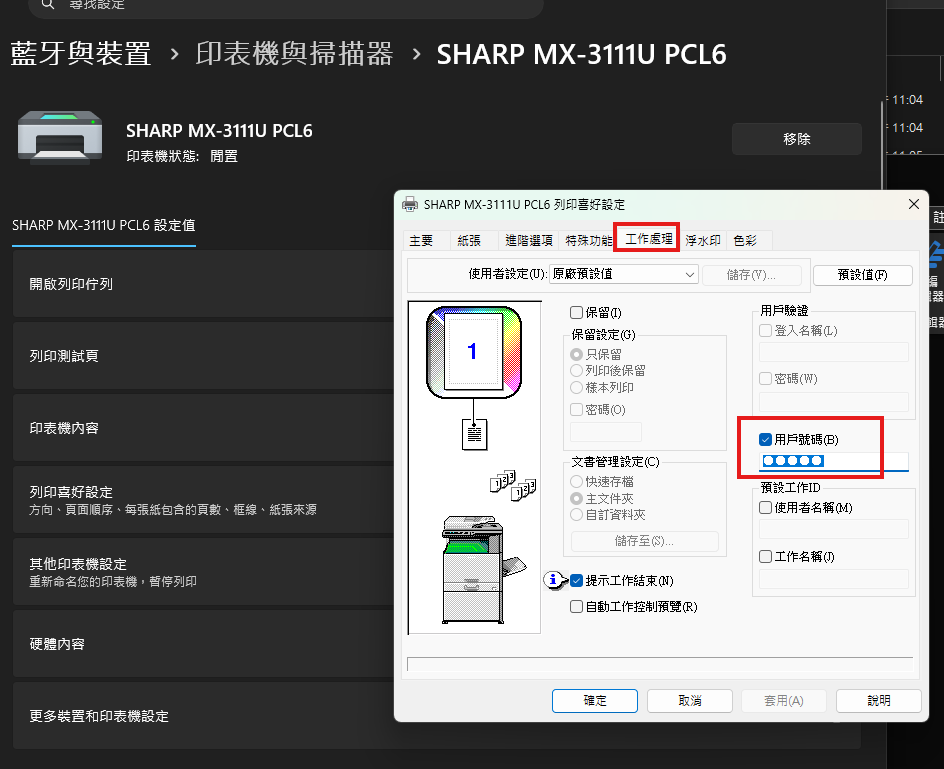
Task: Click the 密碼(W) text field in 用戶驗證
Action: [834, 402]
